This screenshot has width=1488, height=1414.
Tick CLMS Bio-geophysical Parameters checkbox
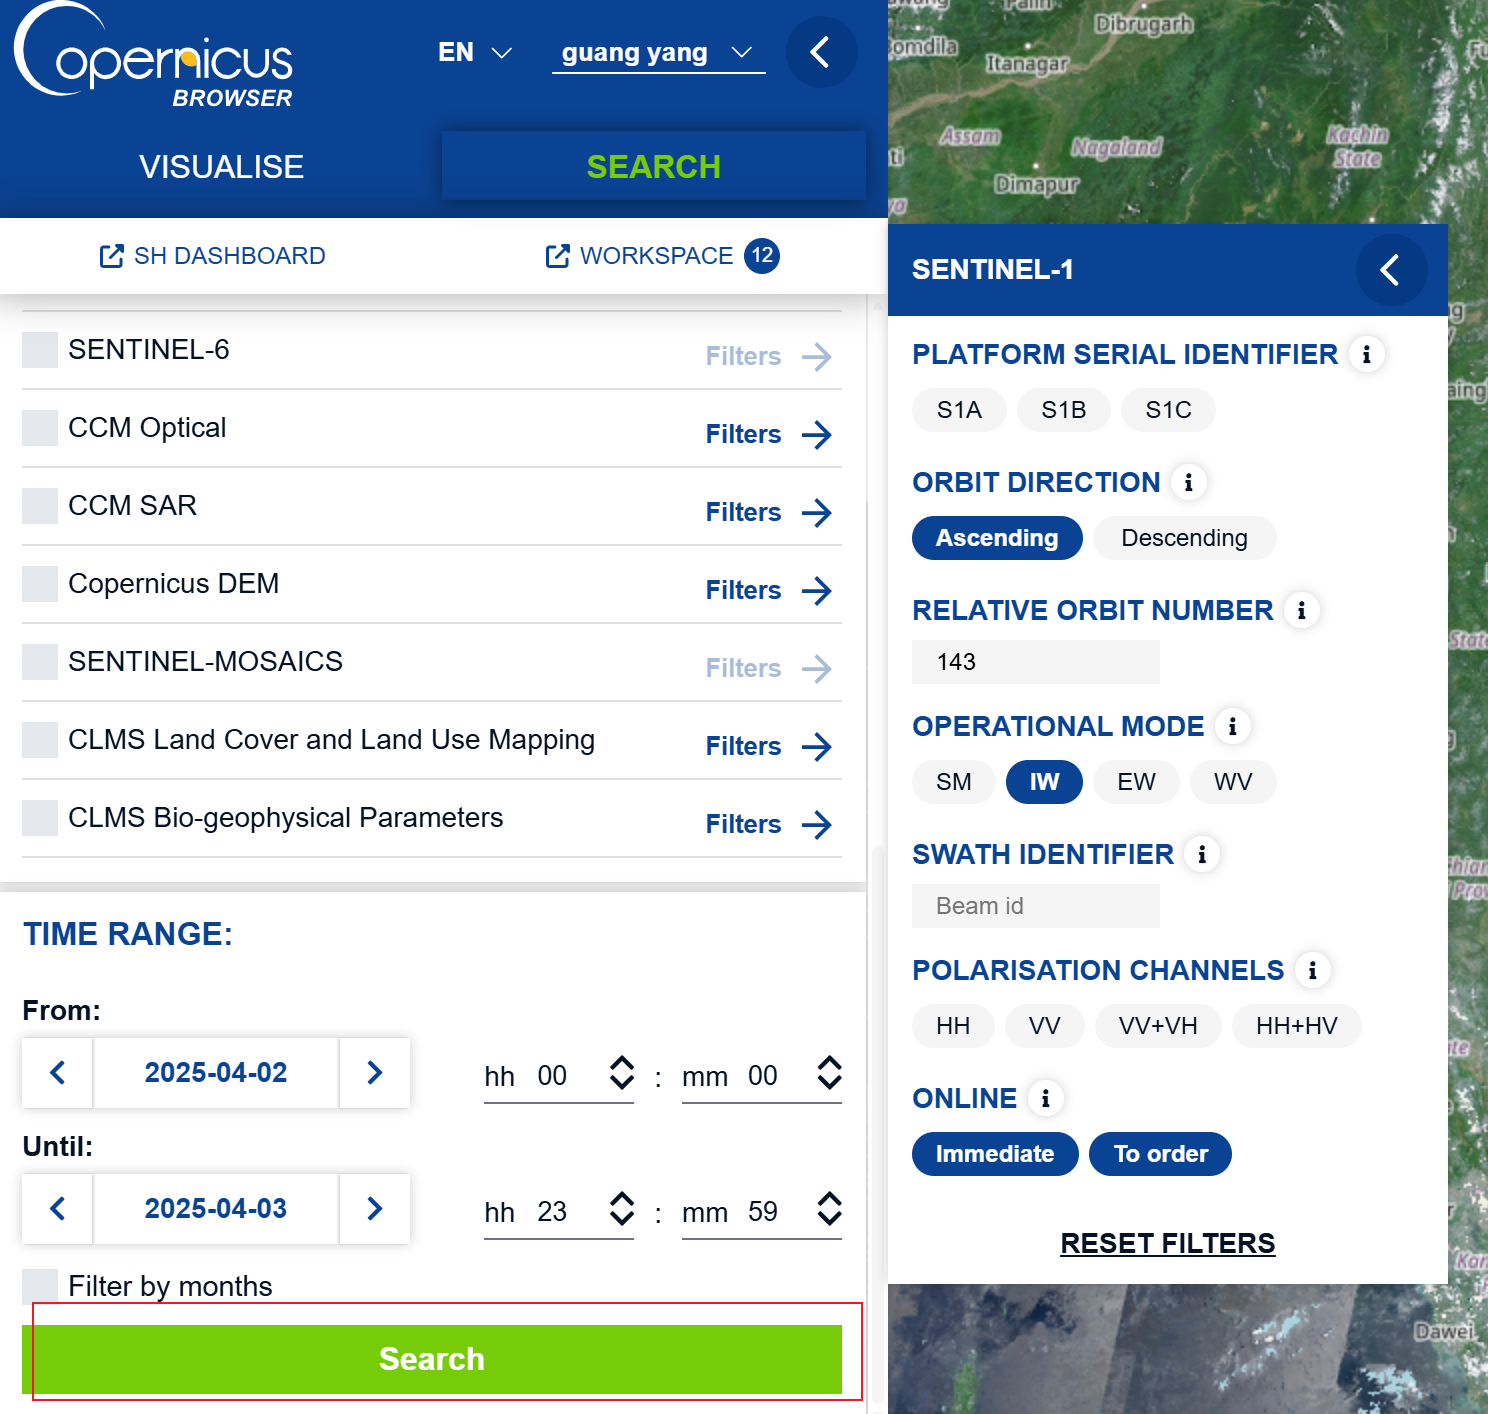[x=40, y=818]
